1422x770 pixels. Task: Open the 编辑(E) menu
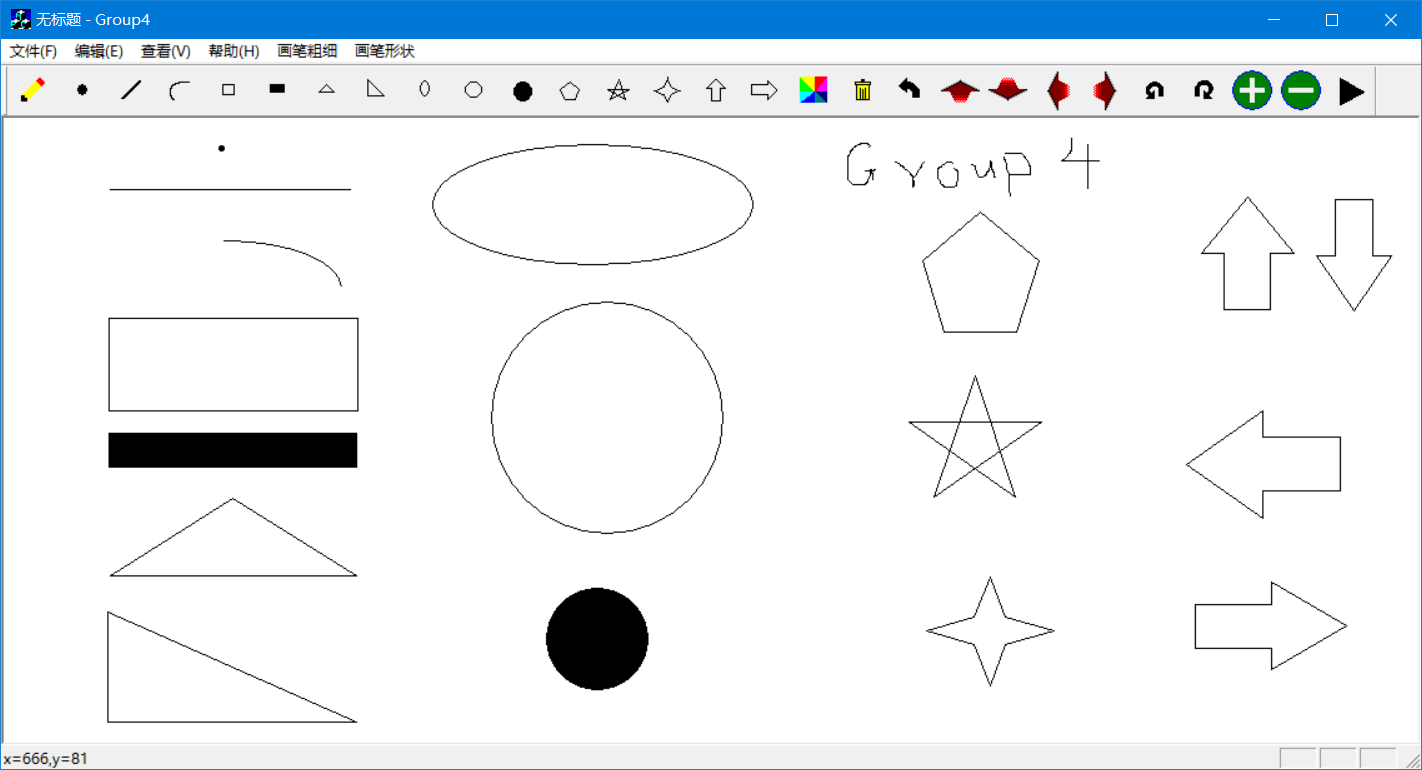coord(99,51)
